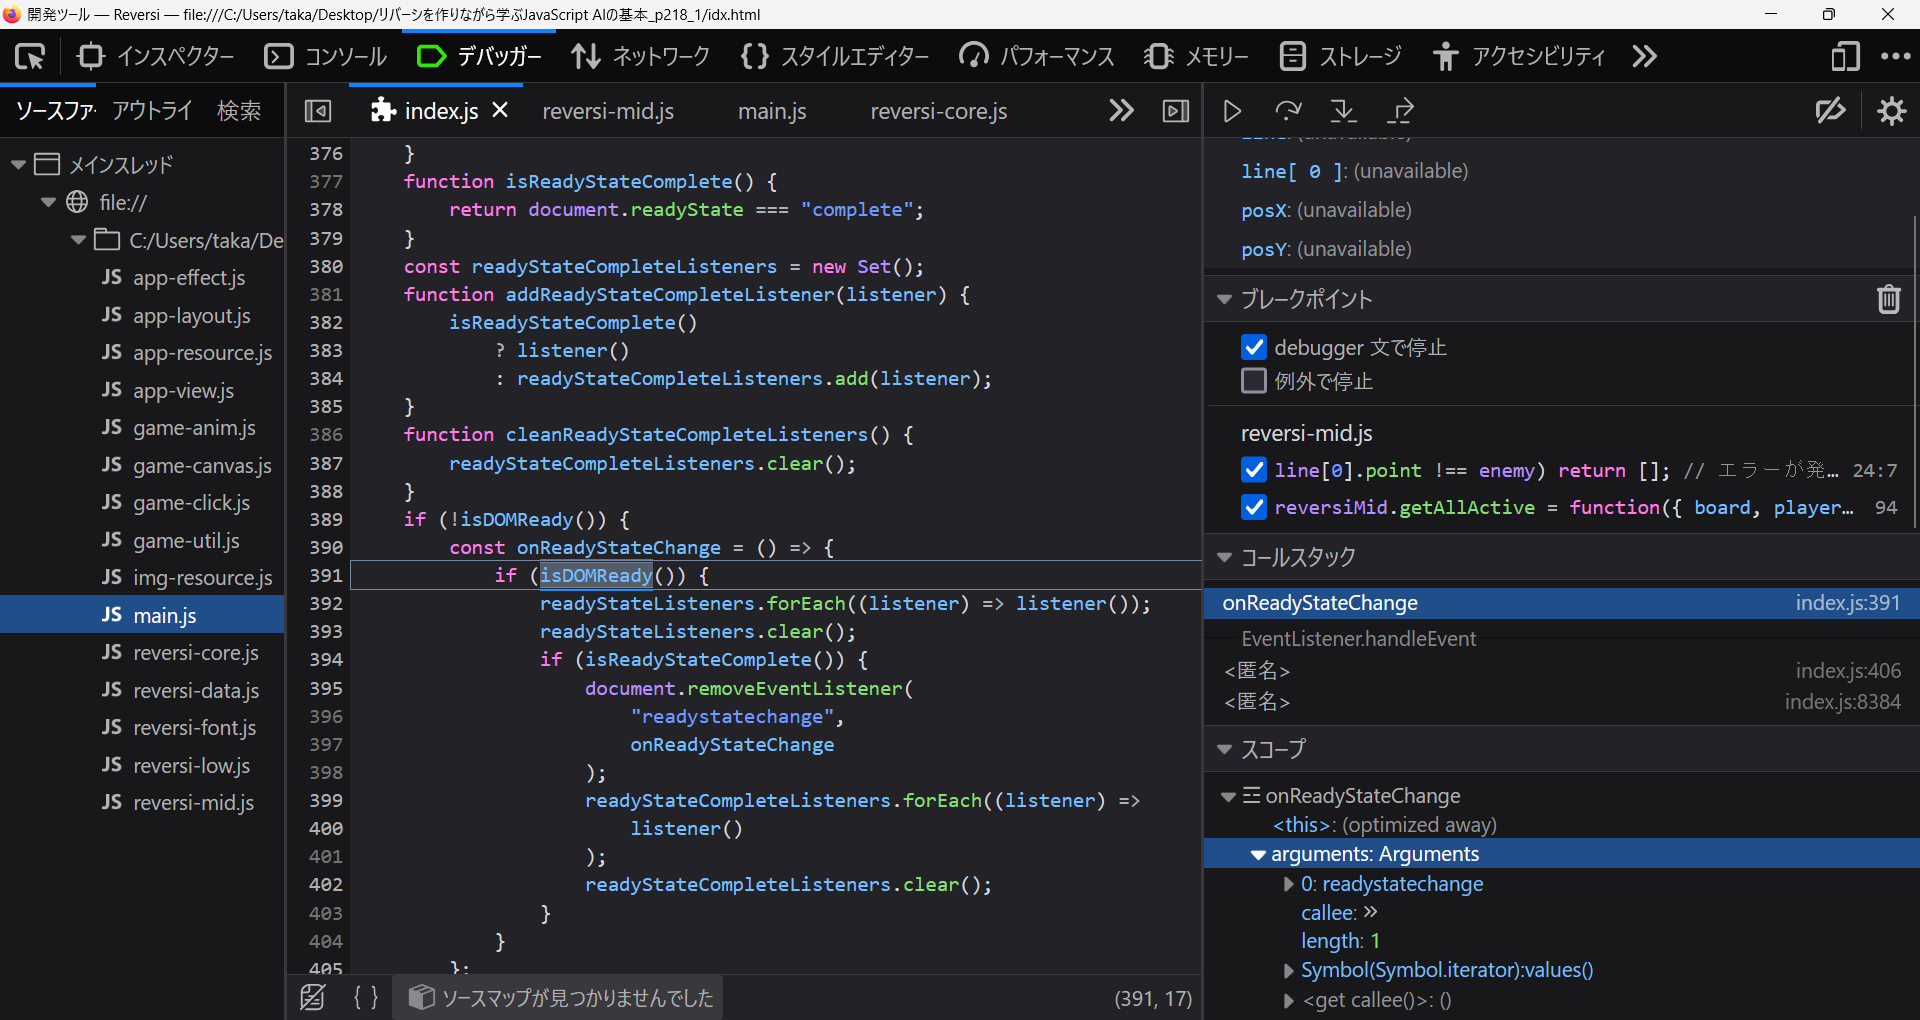Open debugger settings gear icon
This screenshot has width=1920, height=1020.
coord(1891,111)
